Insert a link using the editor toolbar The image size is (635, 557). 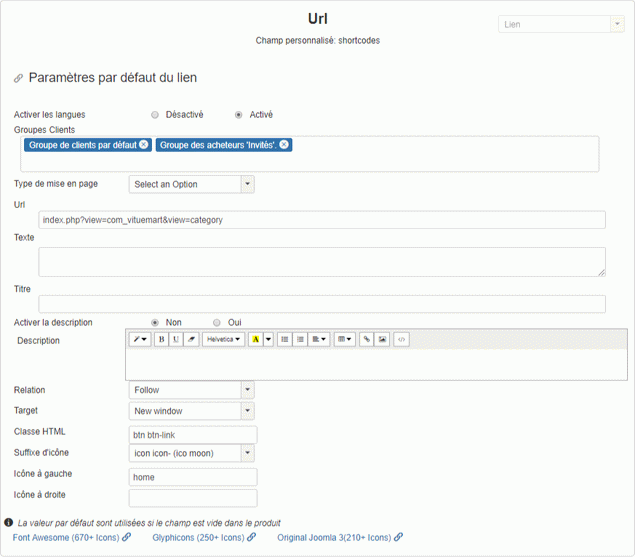tap(367, 340)
